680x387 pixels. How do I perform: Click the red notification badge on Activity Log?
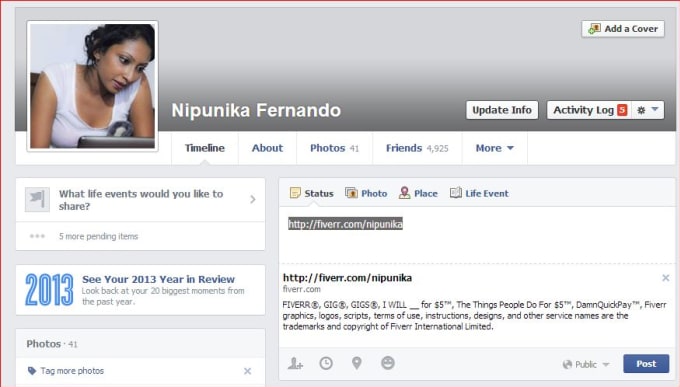point(622,110)
